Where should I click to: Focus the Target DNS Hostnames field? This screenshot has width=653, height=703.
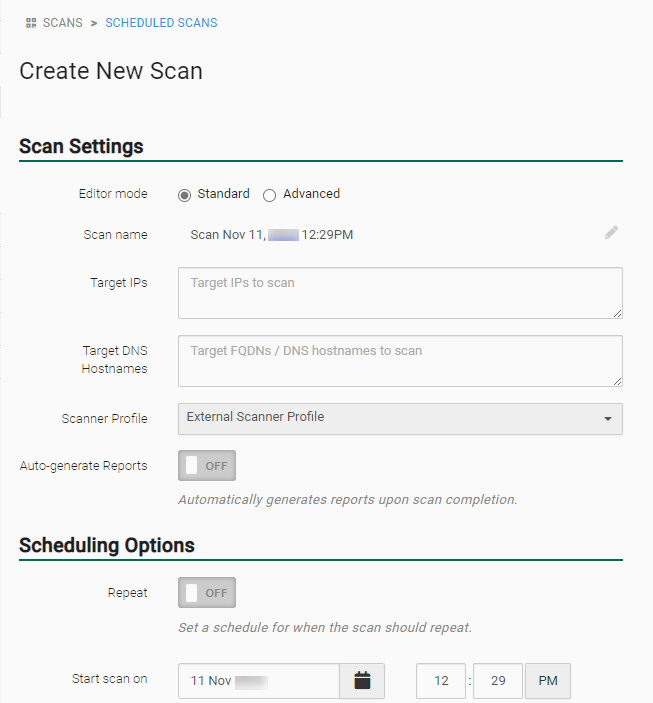pos(400,361)
